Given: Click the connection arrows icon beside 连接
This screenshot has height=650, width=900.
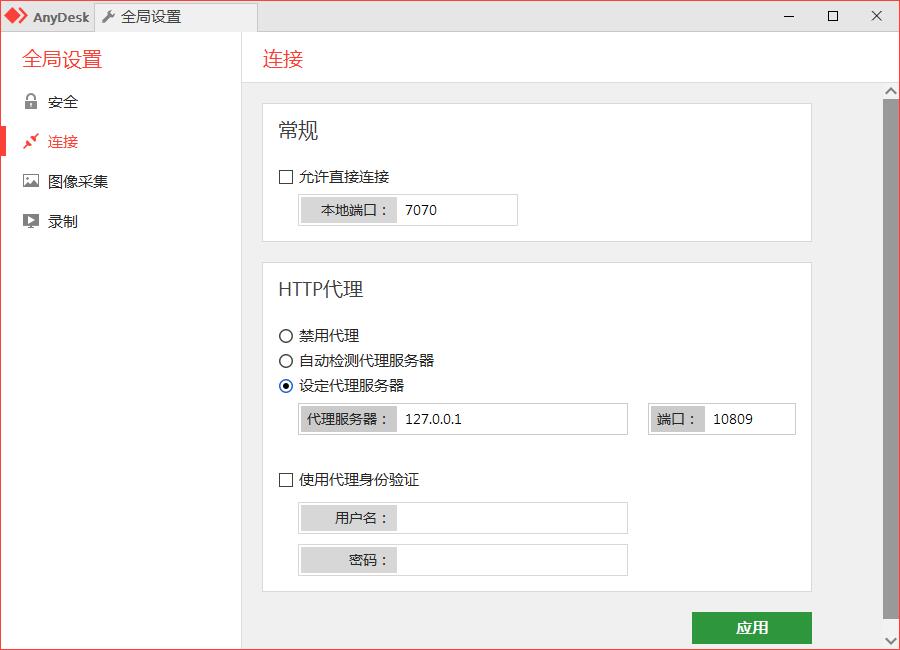Looking at the screenshot, I should 31,141.
